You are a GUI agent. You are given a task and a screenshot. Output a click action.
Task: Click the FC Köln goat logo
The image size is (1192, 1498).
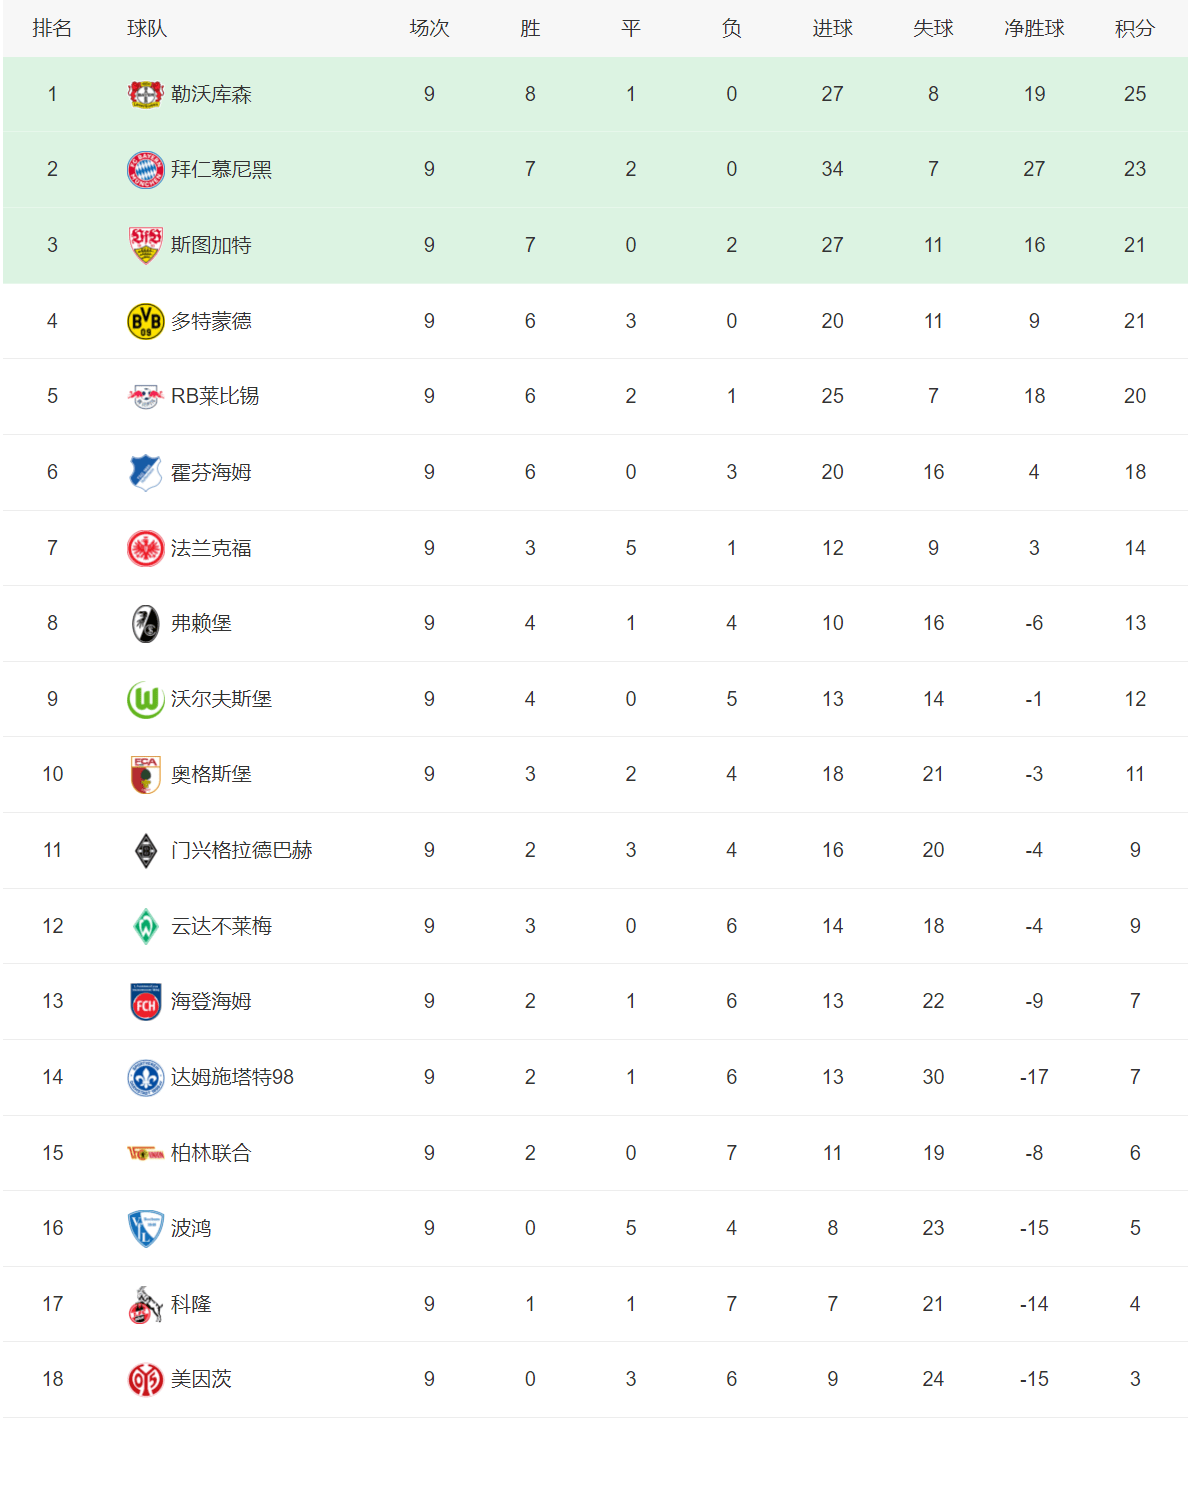pyautogui.click(x=146, y=1304)
